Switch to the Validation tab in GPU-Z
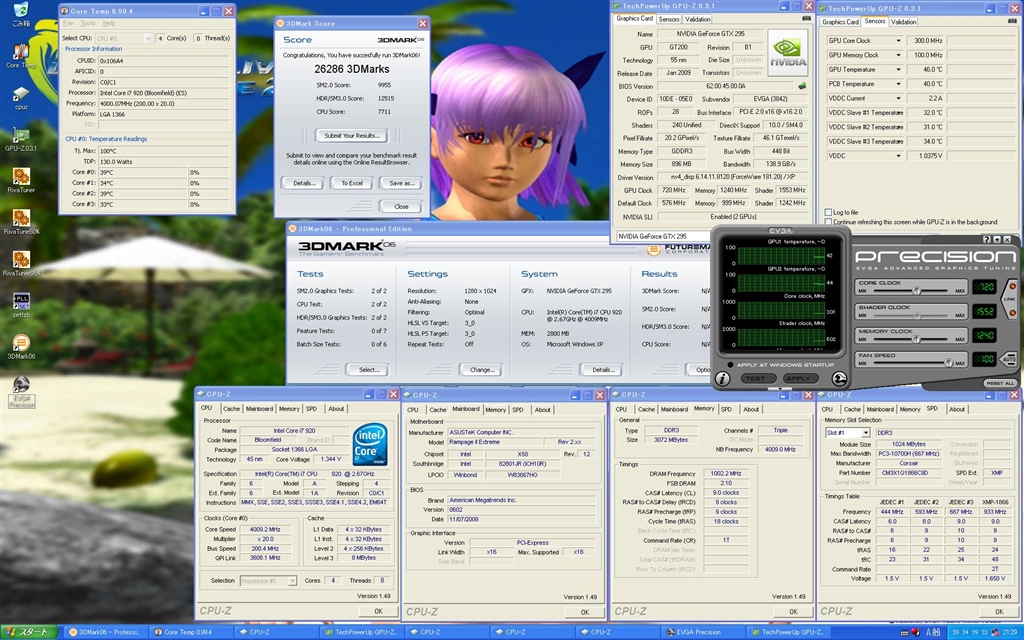Viewport: 1024px width, 640px height. 697,19
